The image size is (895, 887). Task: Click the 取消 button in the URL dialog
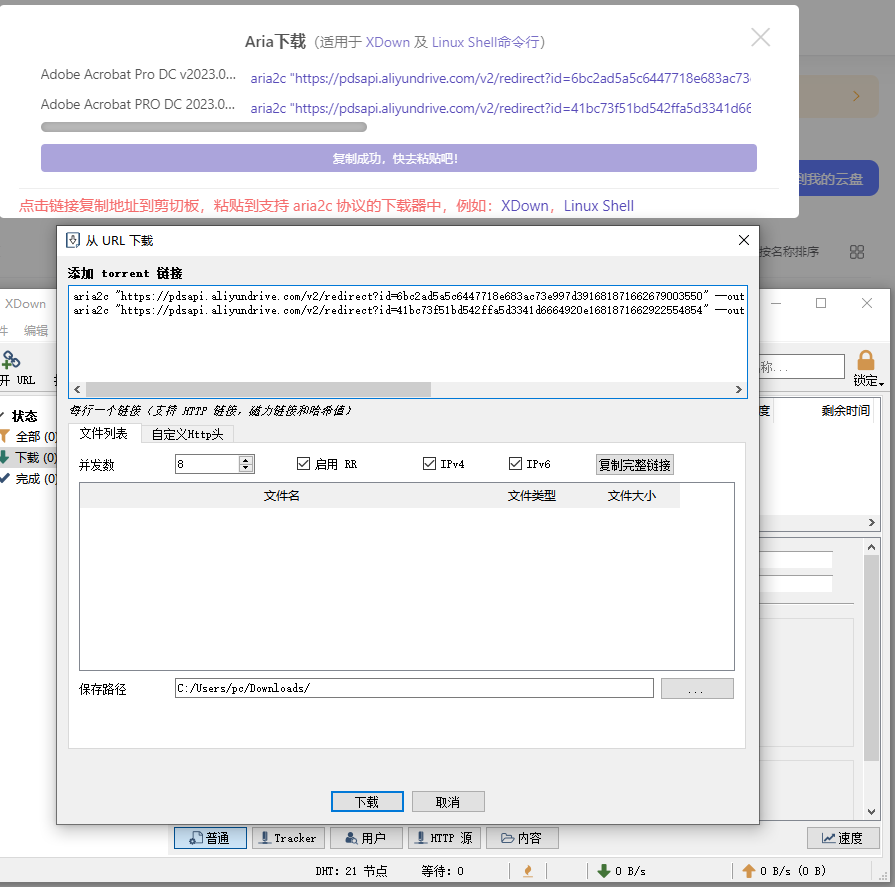(x=448, y=801)
